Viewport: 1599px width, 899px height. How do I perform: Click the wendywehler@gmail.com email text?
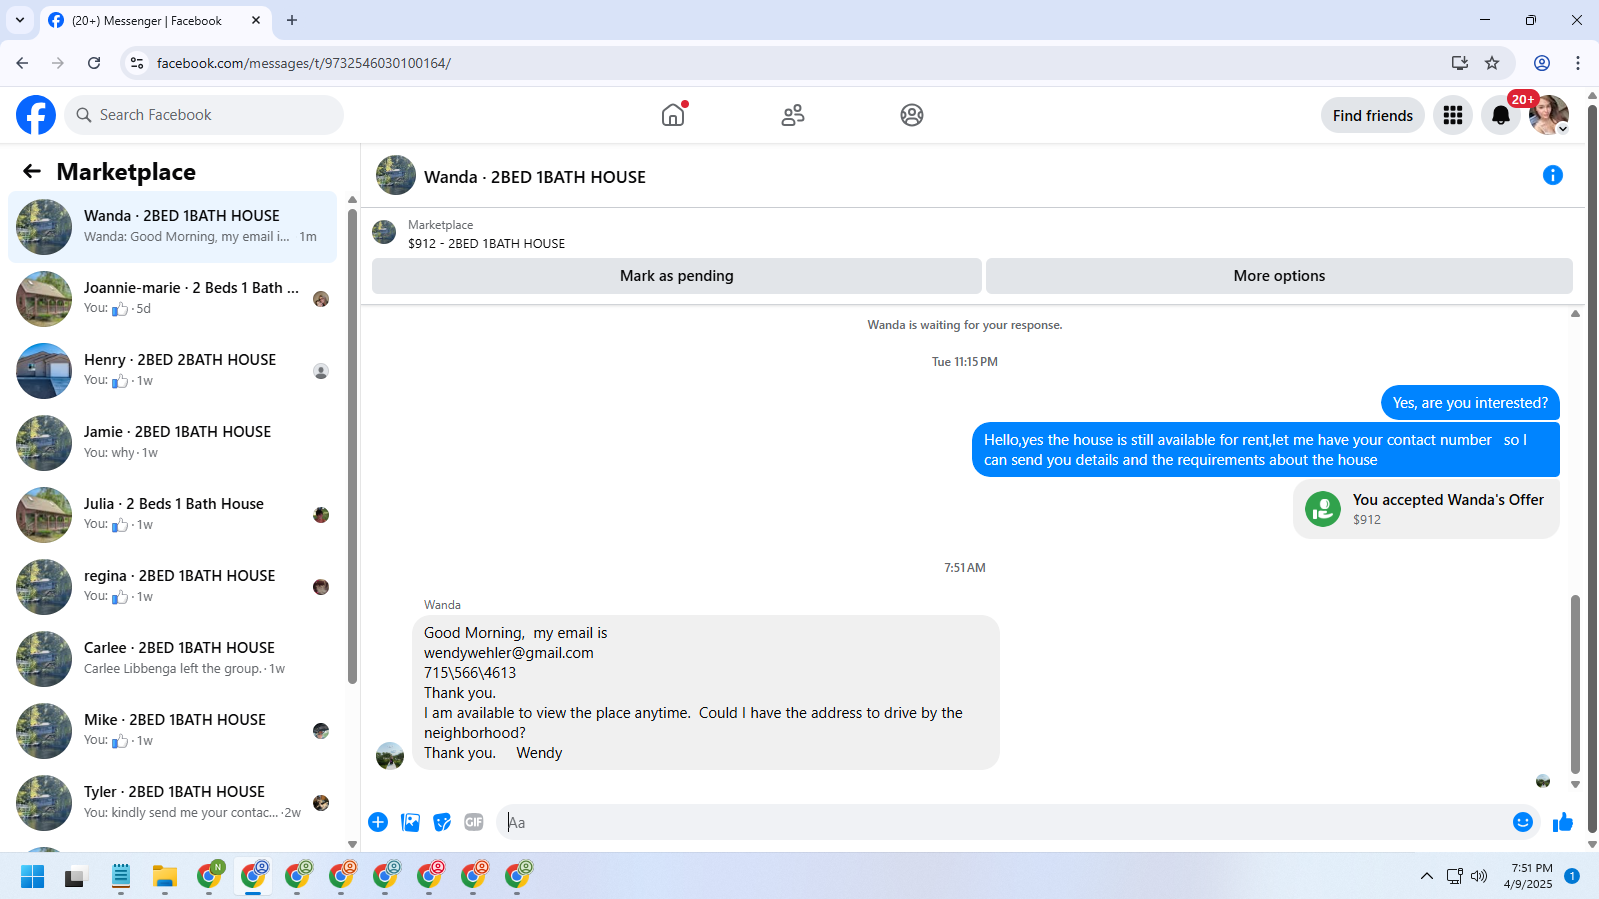tap(509, 653)
